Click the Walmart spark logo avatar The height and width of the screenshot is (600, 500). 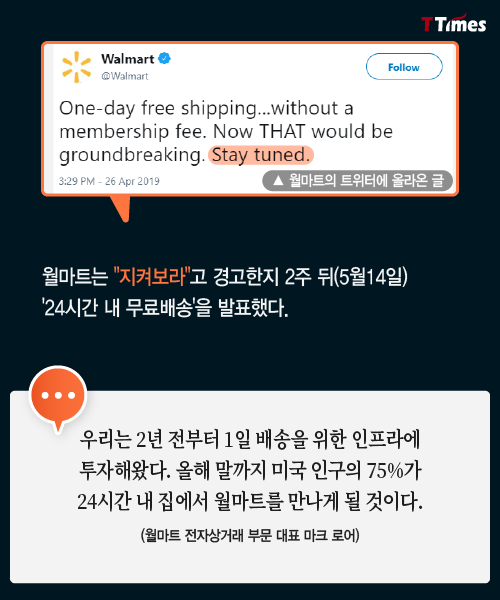click(77, 67)
